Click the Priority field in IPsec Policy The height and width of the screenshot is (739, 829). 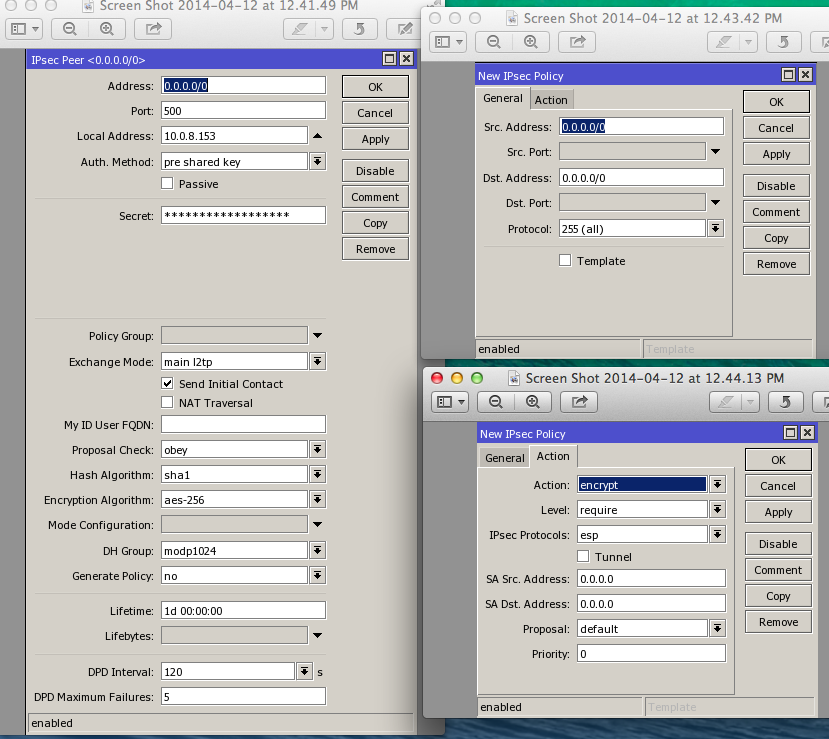coord(651,653)
